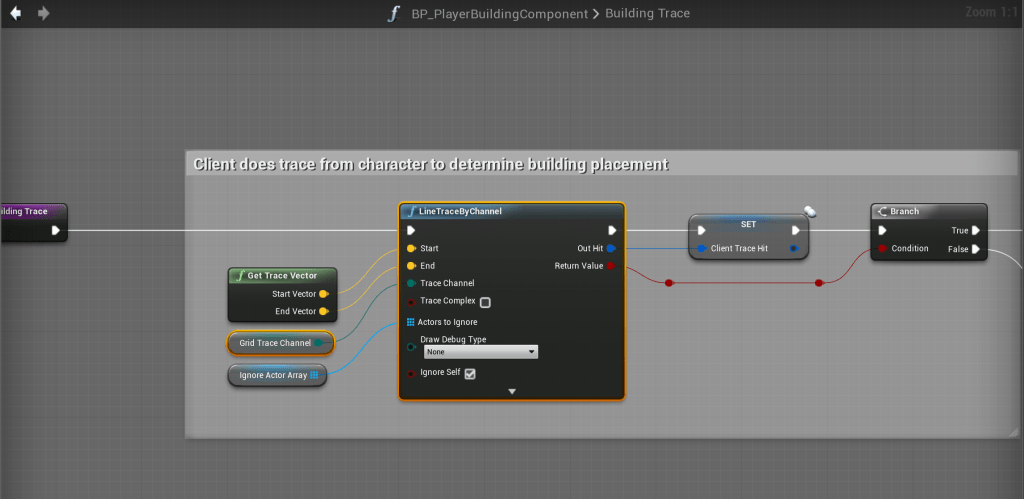Open the Draw Debug Type dropdown

pyautogui.click(x=481, y=352)
